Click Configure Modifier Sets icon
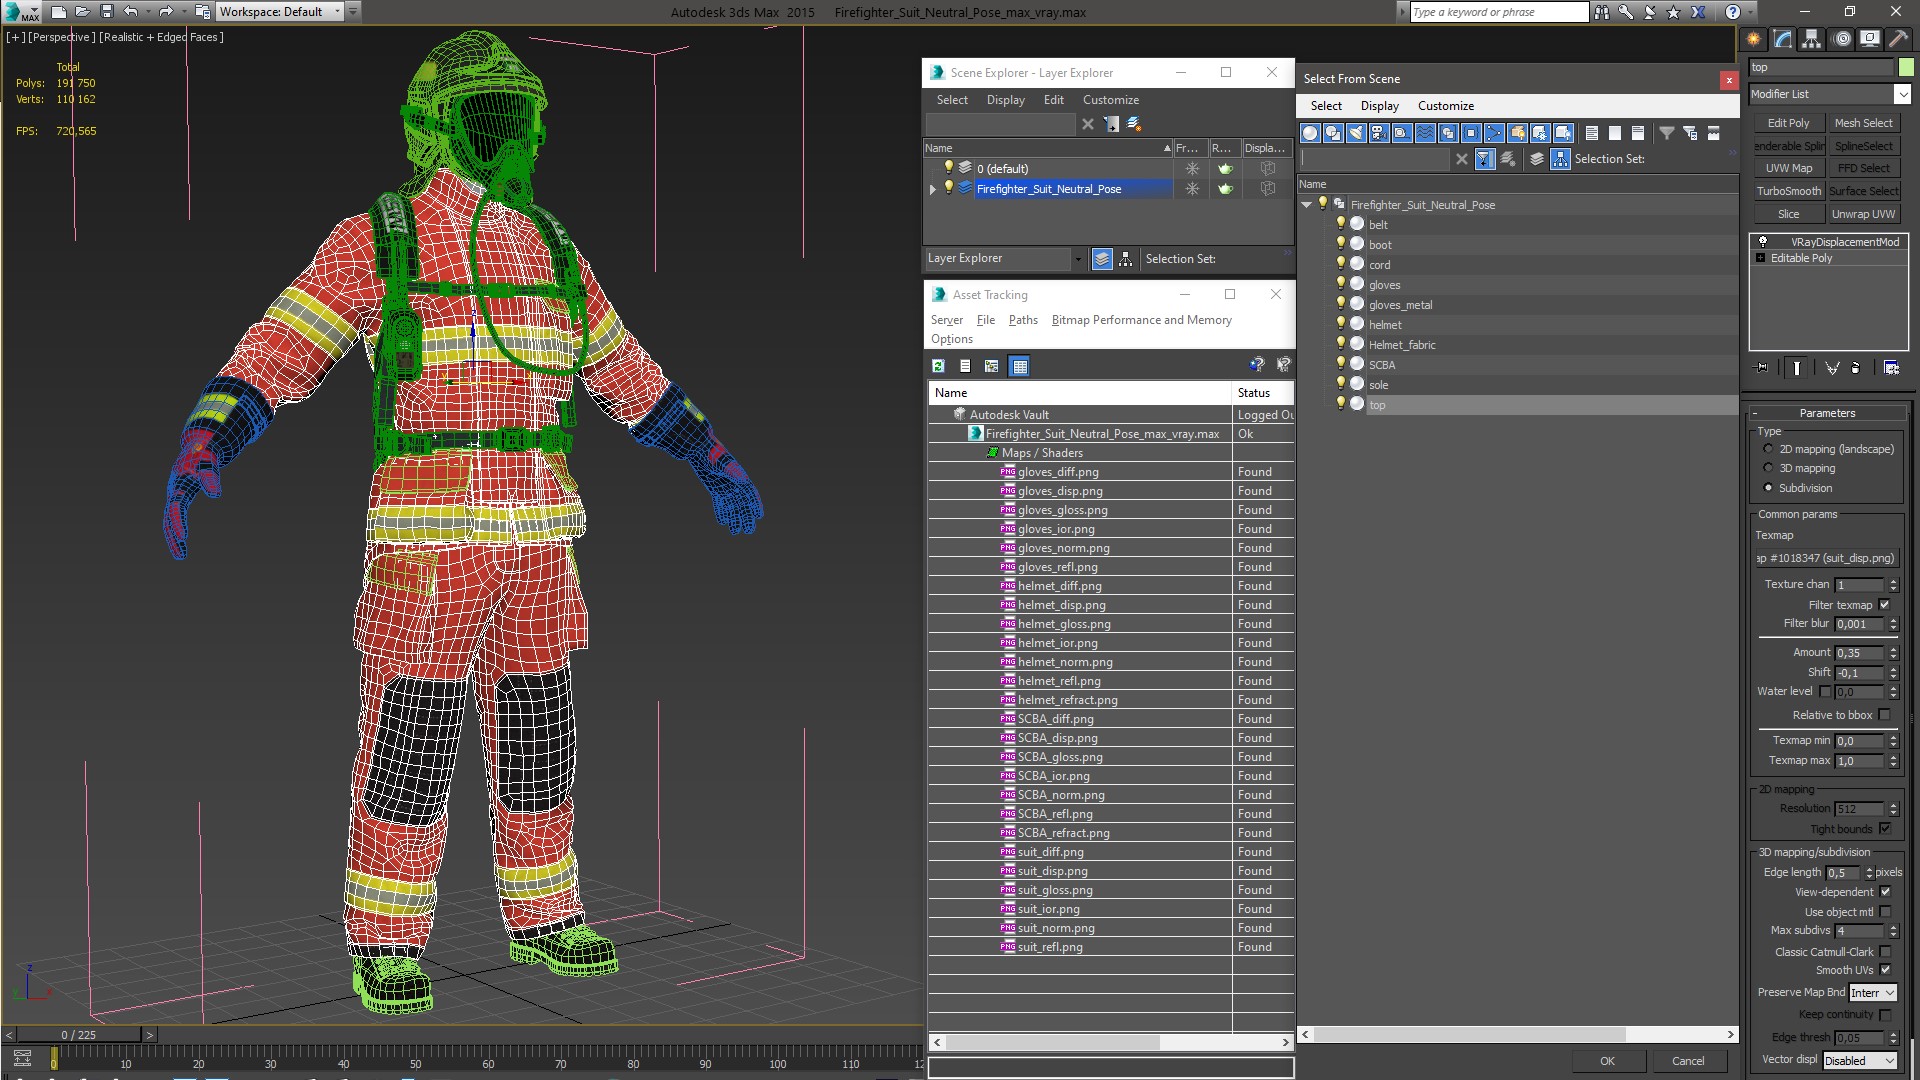Viewport: 1920px width, 1080px height. tap(1891, 368)
